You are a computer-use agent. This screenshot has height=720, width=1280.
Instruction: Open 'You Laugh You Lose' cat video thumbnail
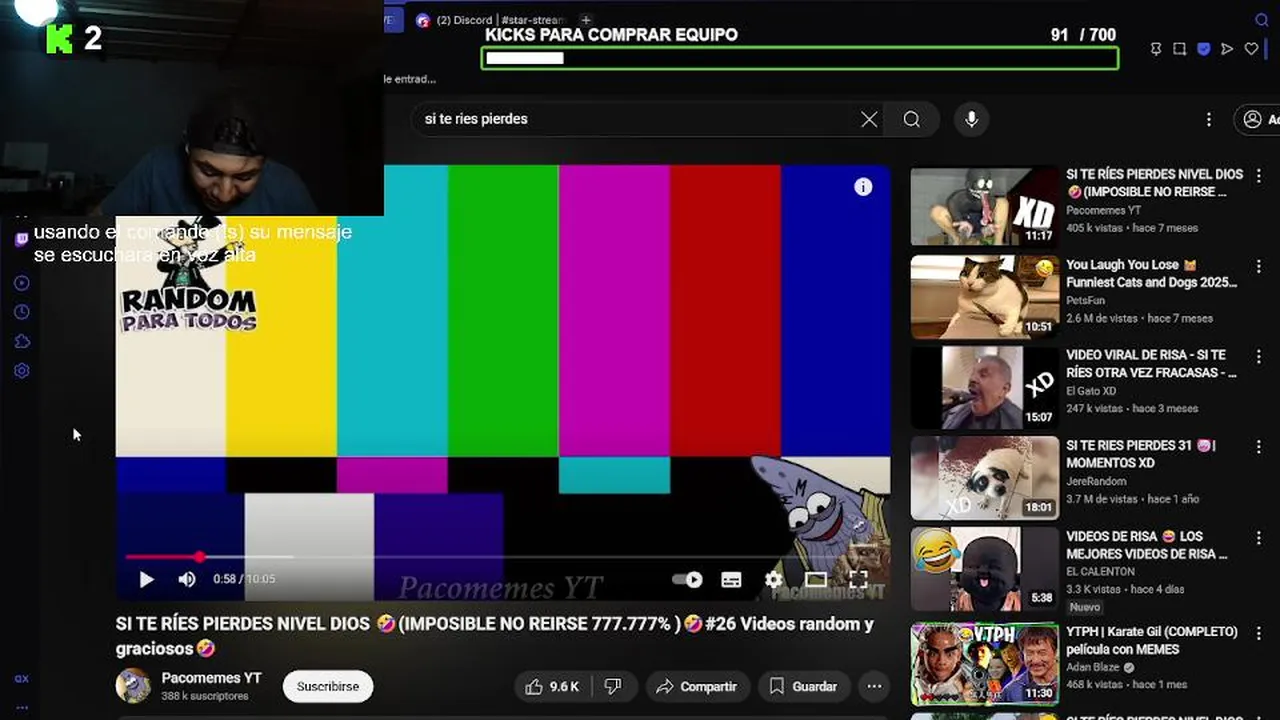[984, 297]
